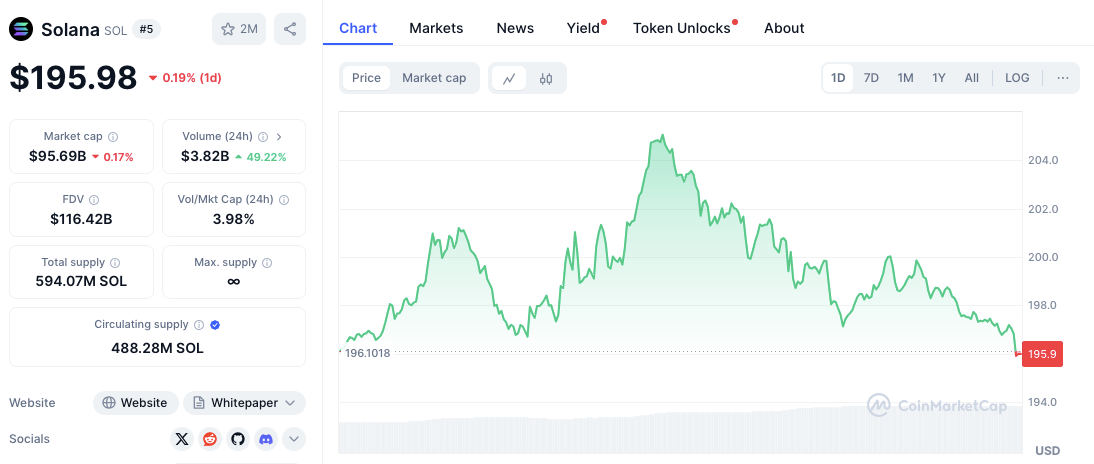Select the Market cap toggle option
The height and width of the screenshot is (464, 1094).
(434, 78)
